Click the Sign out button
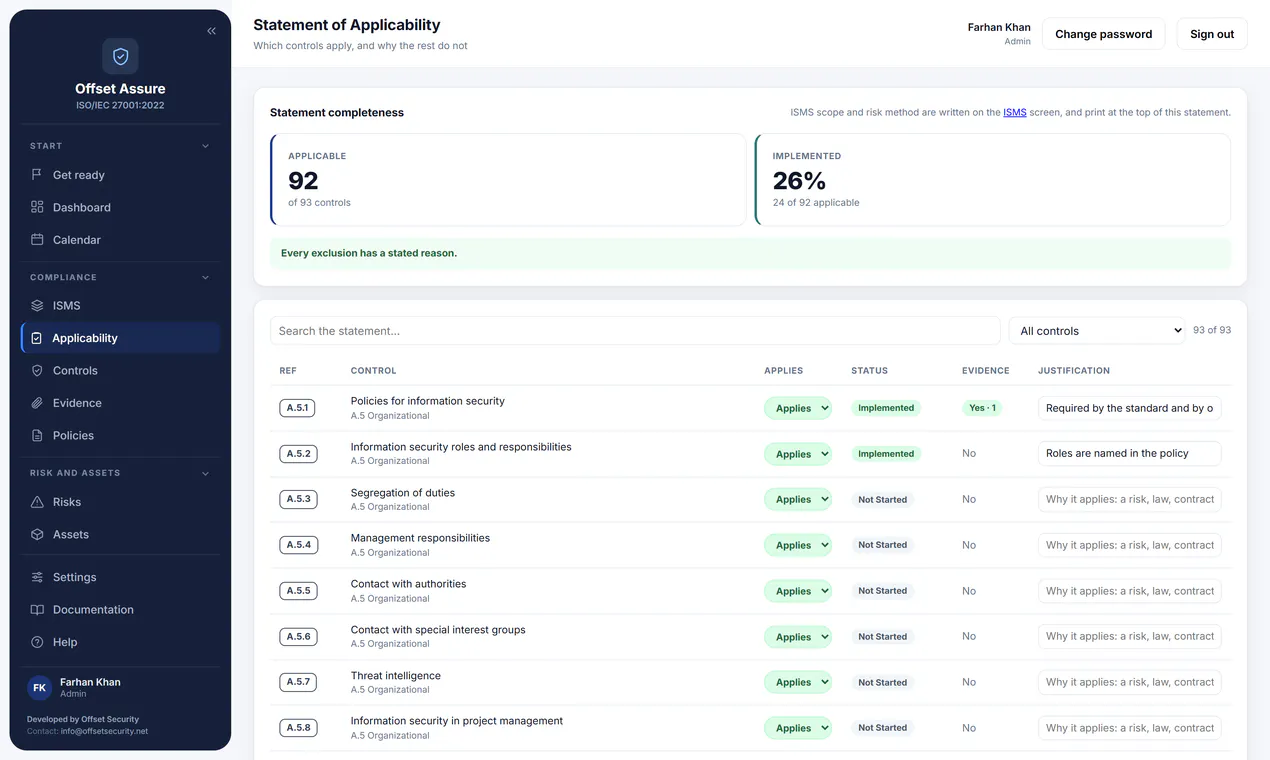Image resolution: width=1270 pixels, height=760 pixels. (x=1212, y=34)
